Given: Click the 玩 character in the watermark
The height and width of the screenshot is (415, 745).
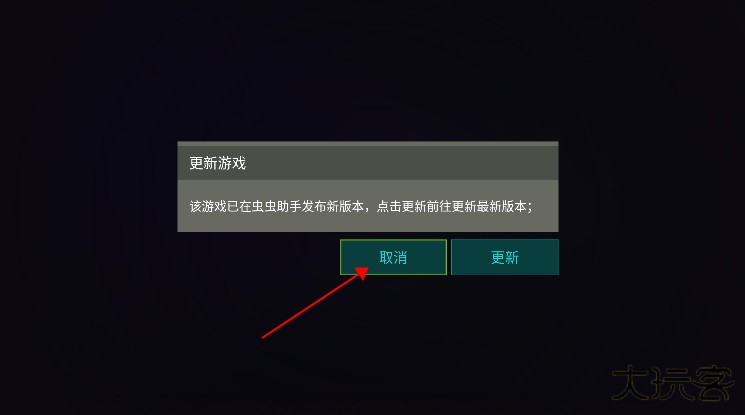Looking at the screenshot, I should click(x=670, y=383).
